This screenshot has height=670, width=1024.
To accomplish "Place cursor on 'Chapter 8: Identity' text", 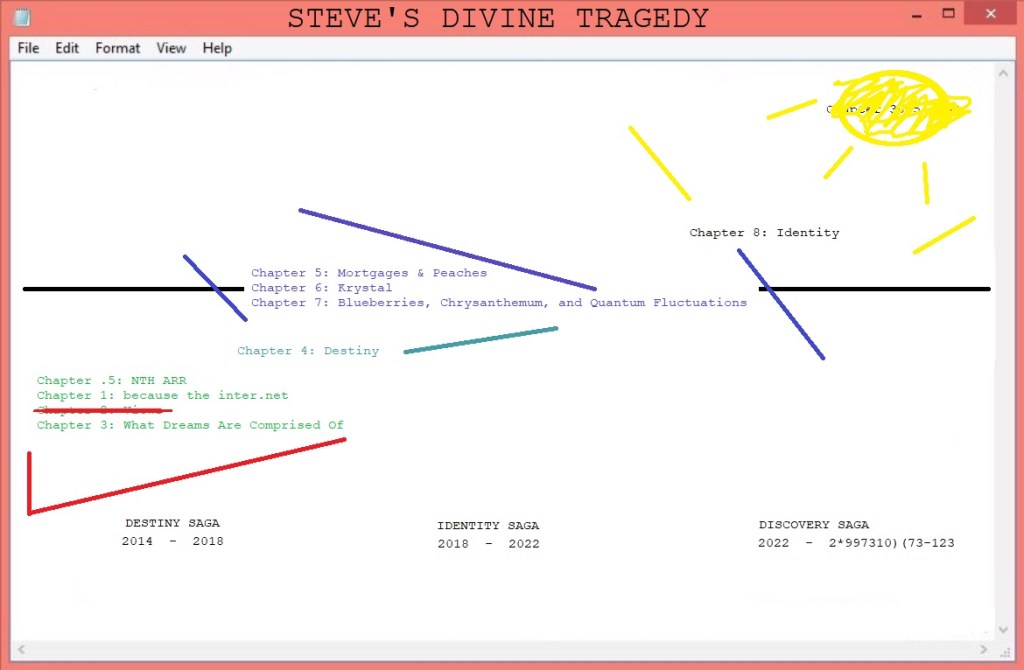I will 764,233.
